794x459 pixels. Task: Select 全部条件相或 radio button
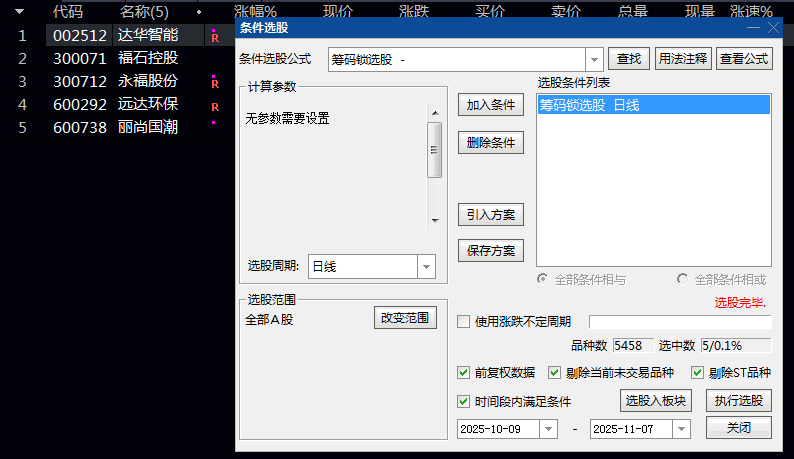[x=683, y=279]
